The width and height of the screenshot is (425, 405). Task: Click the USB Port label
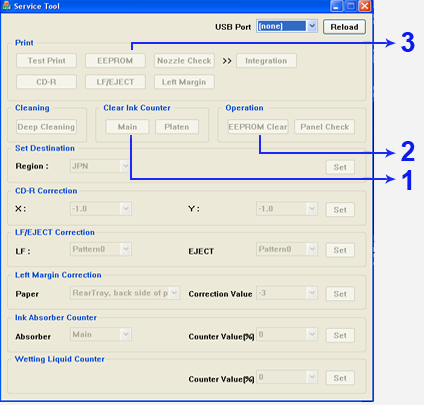(233, 27)
